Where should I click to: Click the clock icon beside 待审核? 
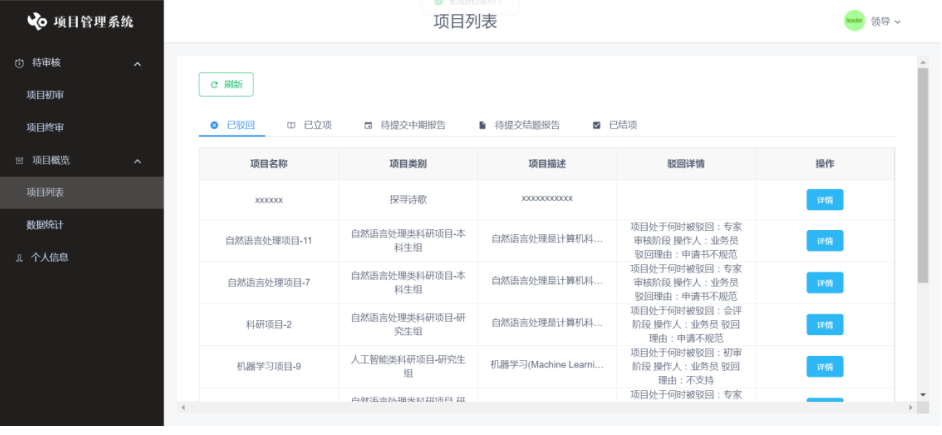pos(19,63)
